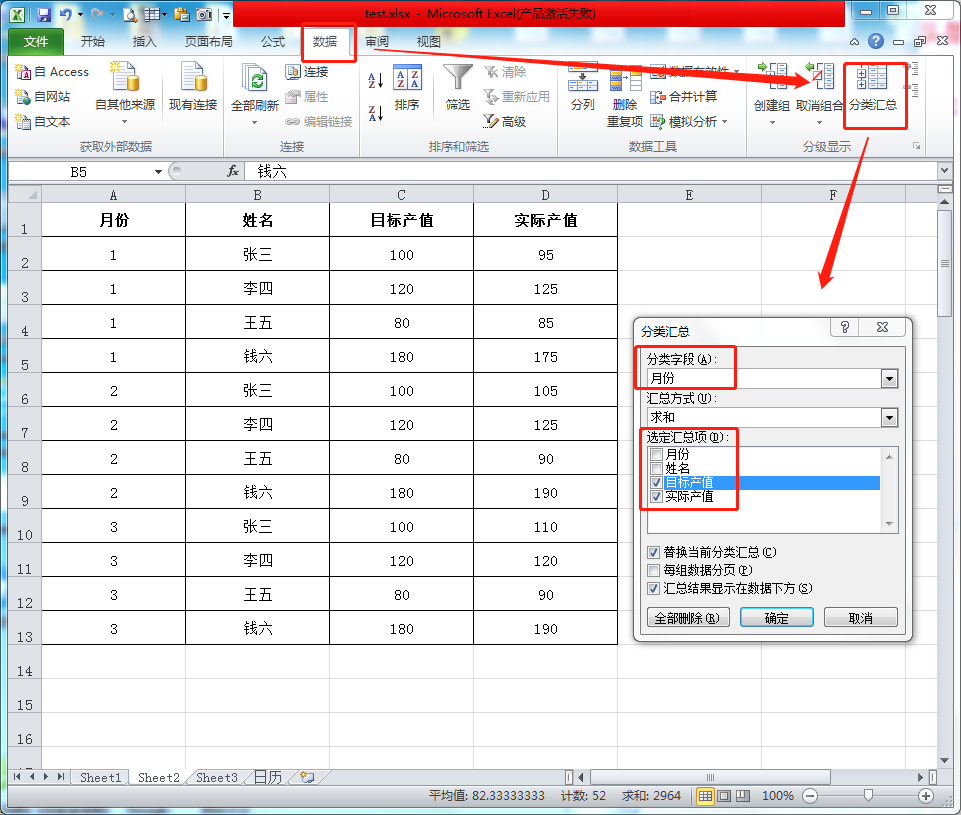This screenshot has width=961, height=815.
Task: Uncheck 目标产值 in summary items list
Action: tap(656, 483)
